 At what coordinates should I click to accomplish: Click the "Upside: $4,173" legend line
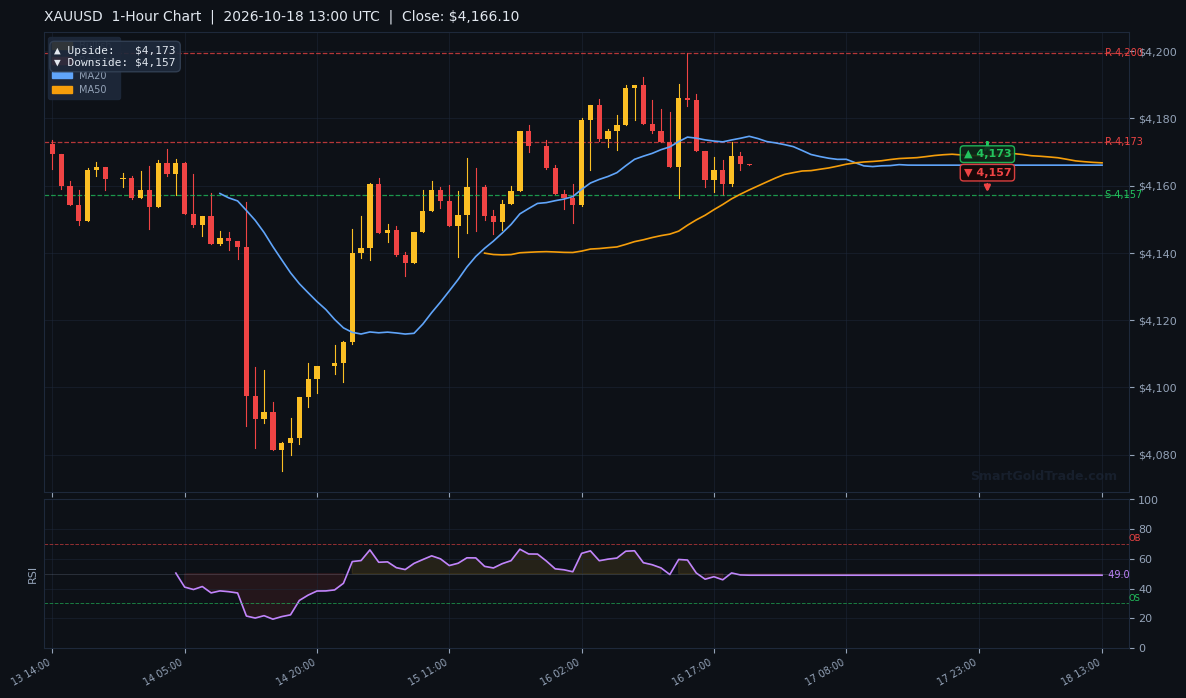point(114,50)
